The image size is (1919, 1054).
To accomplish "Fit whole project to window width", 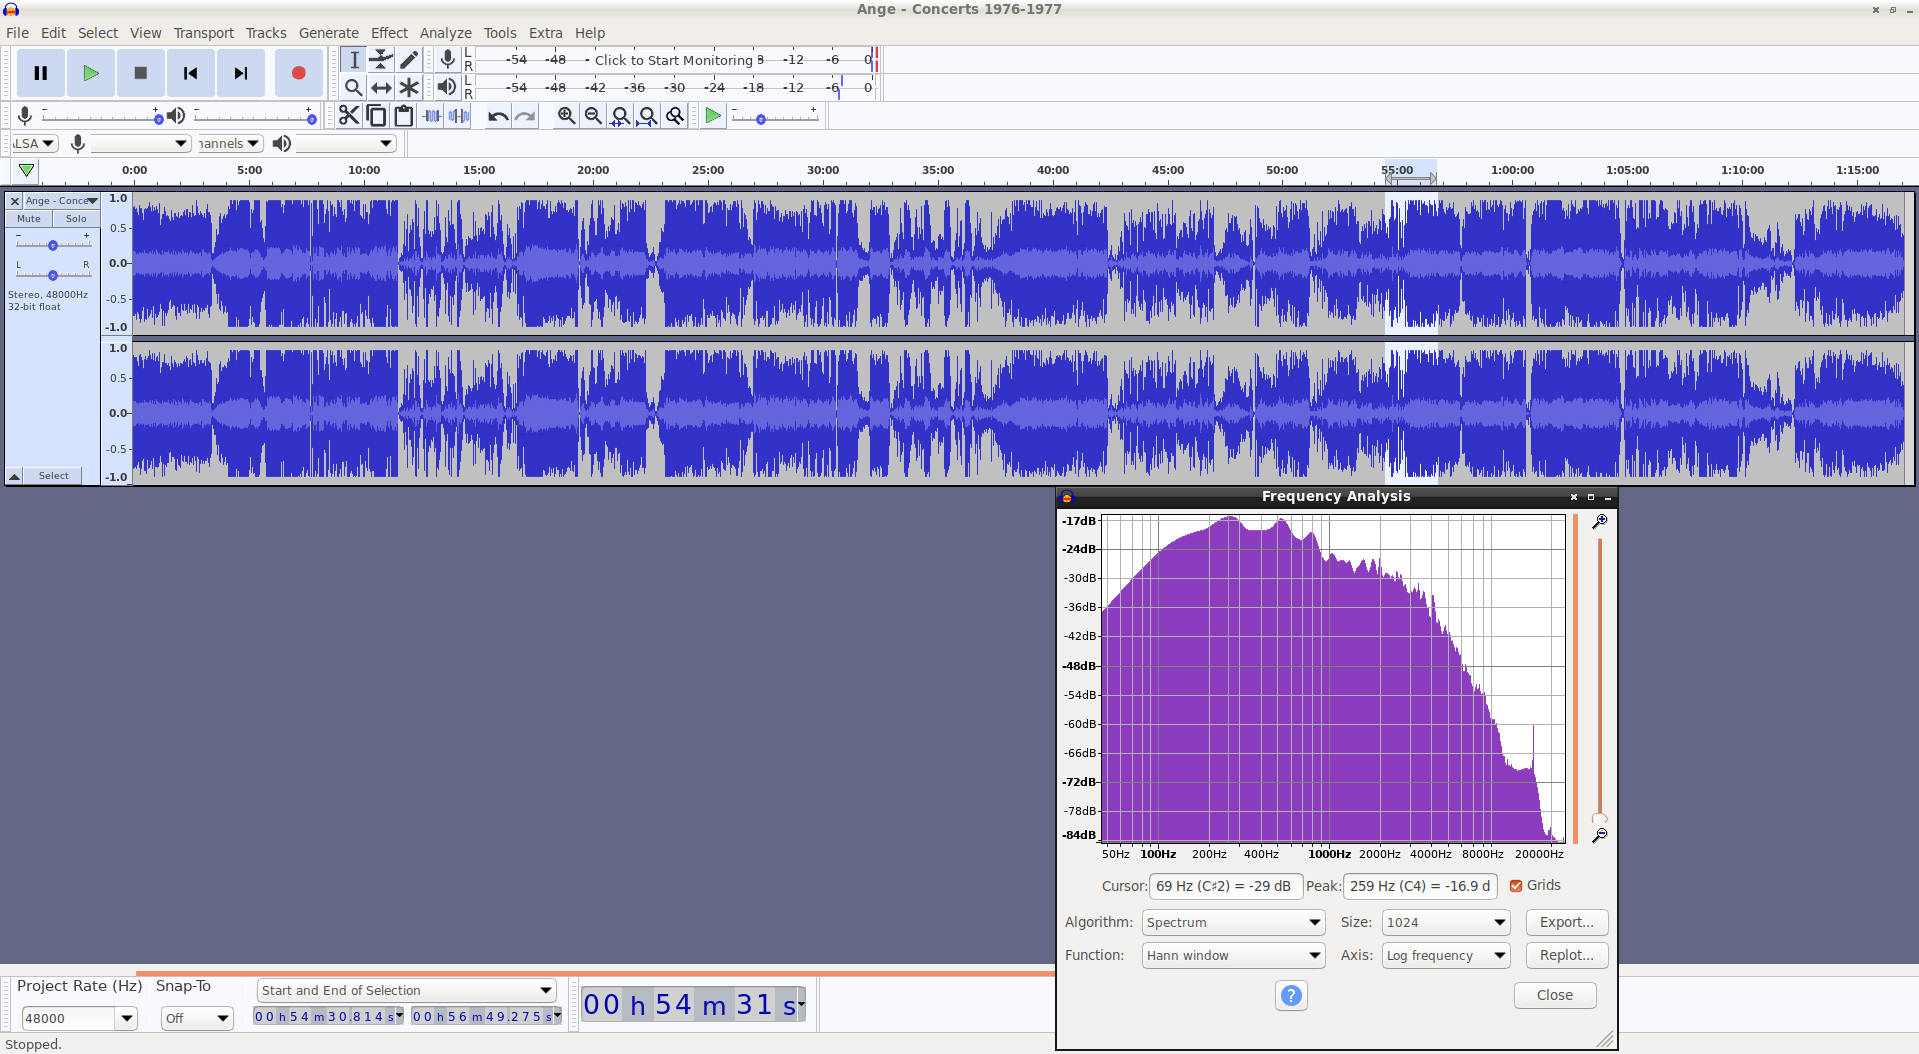I will pos(648,116).
